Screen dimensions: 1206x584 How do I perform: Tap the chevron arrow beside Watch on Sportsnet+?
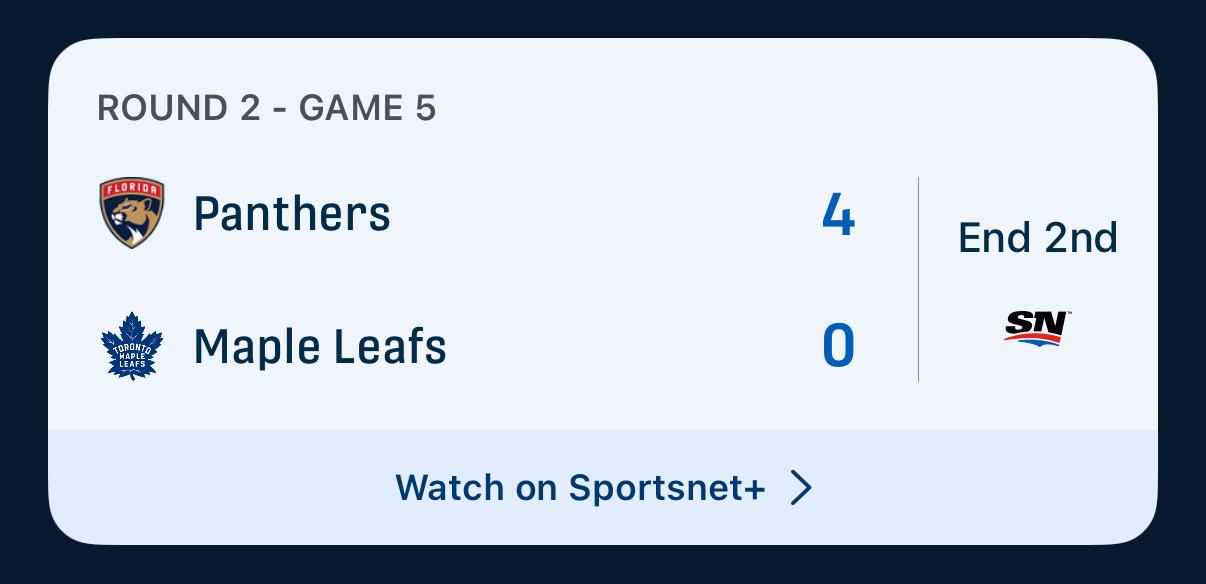click(801, 487)
